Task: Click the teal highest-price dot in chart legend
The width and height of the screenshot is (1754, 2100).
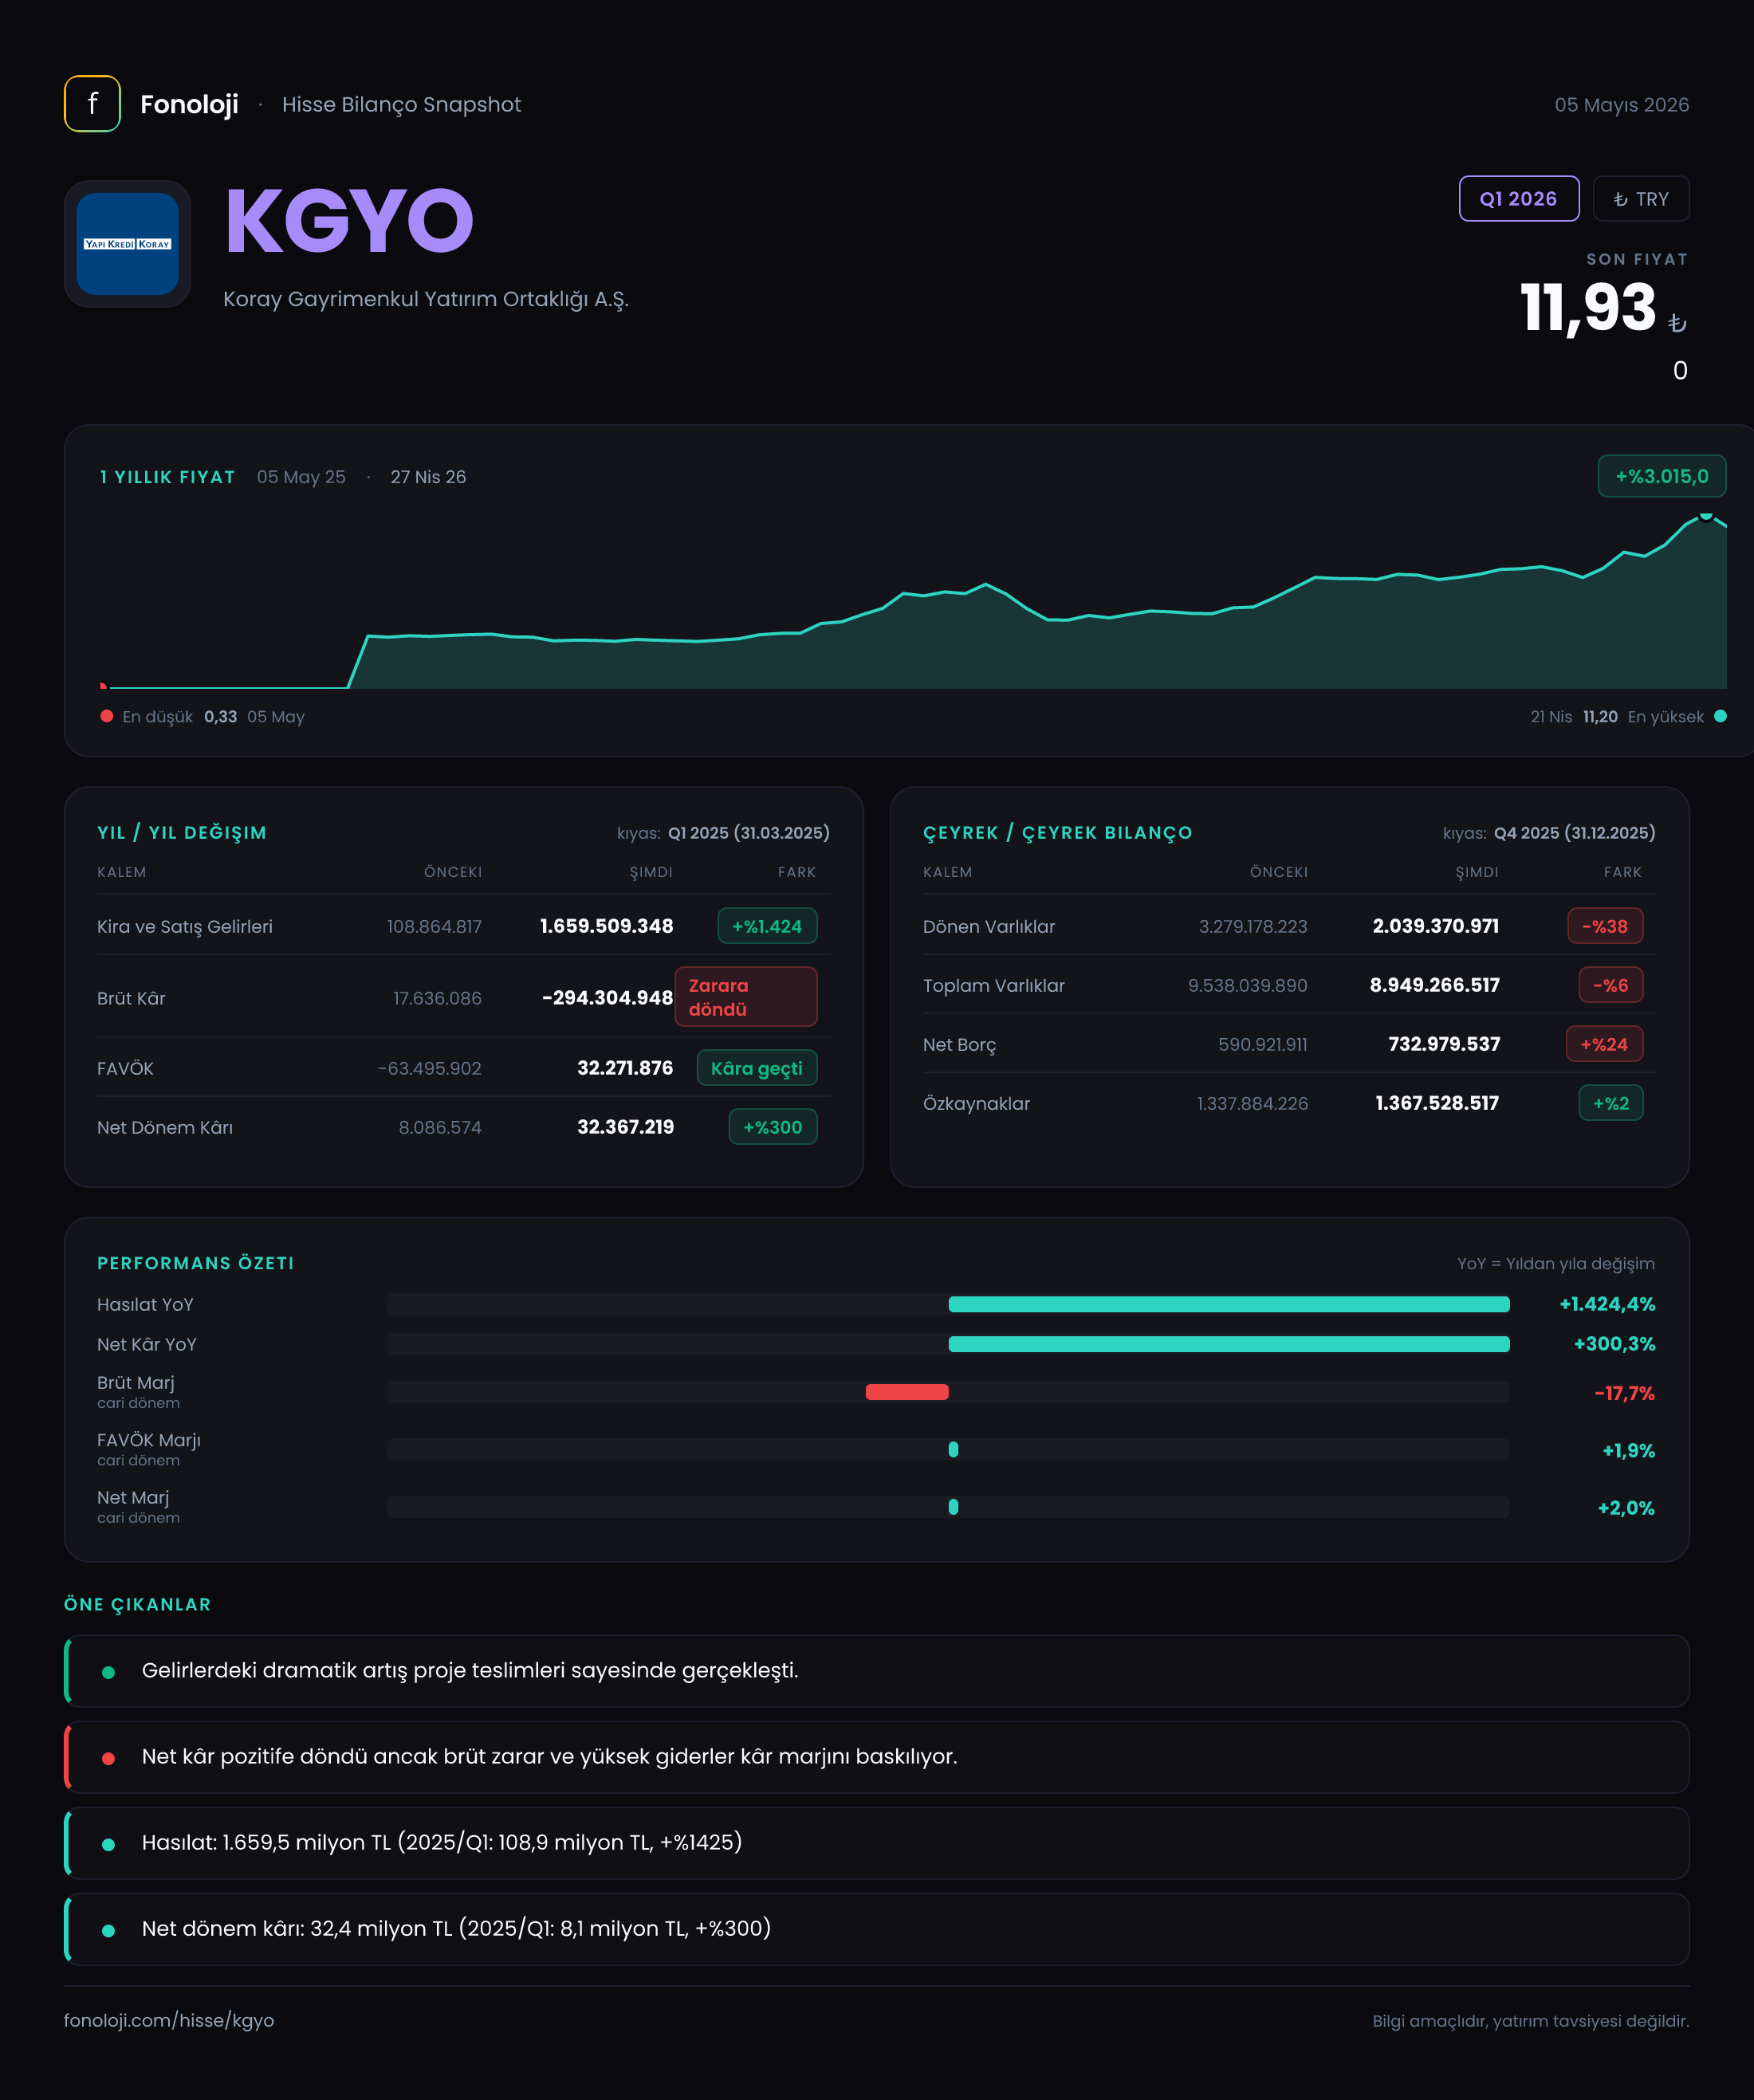Action: 1720,716
